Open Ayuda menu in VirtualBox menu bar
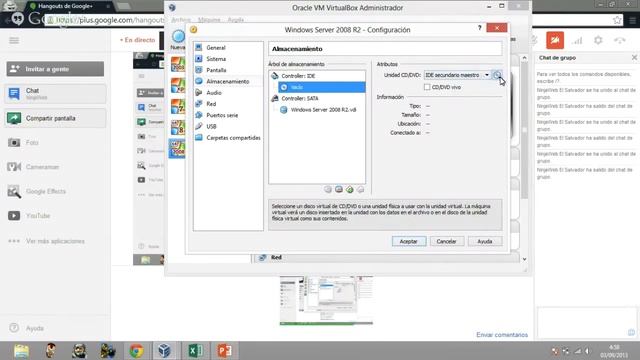 [x=236, y=20]
